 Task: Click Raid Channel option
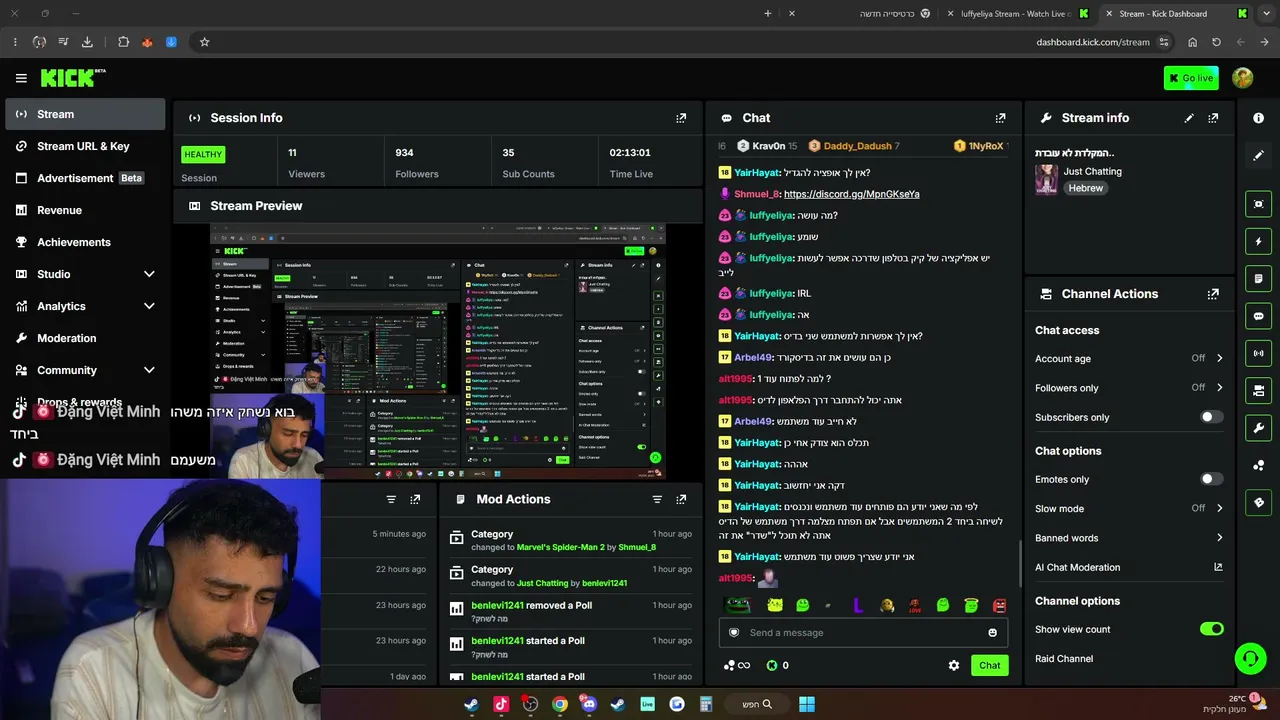point(1064,659)
